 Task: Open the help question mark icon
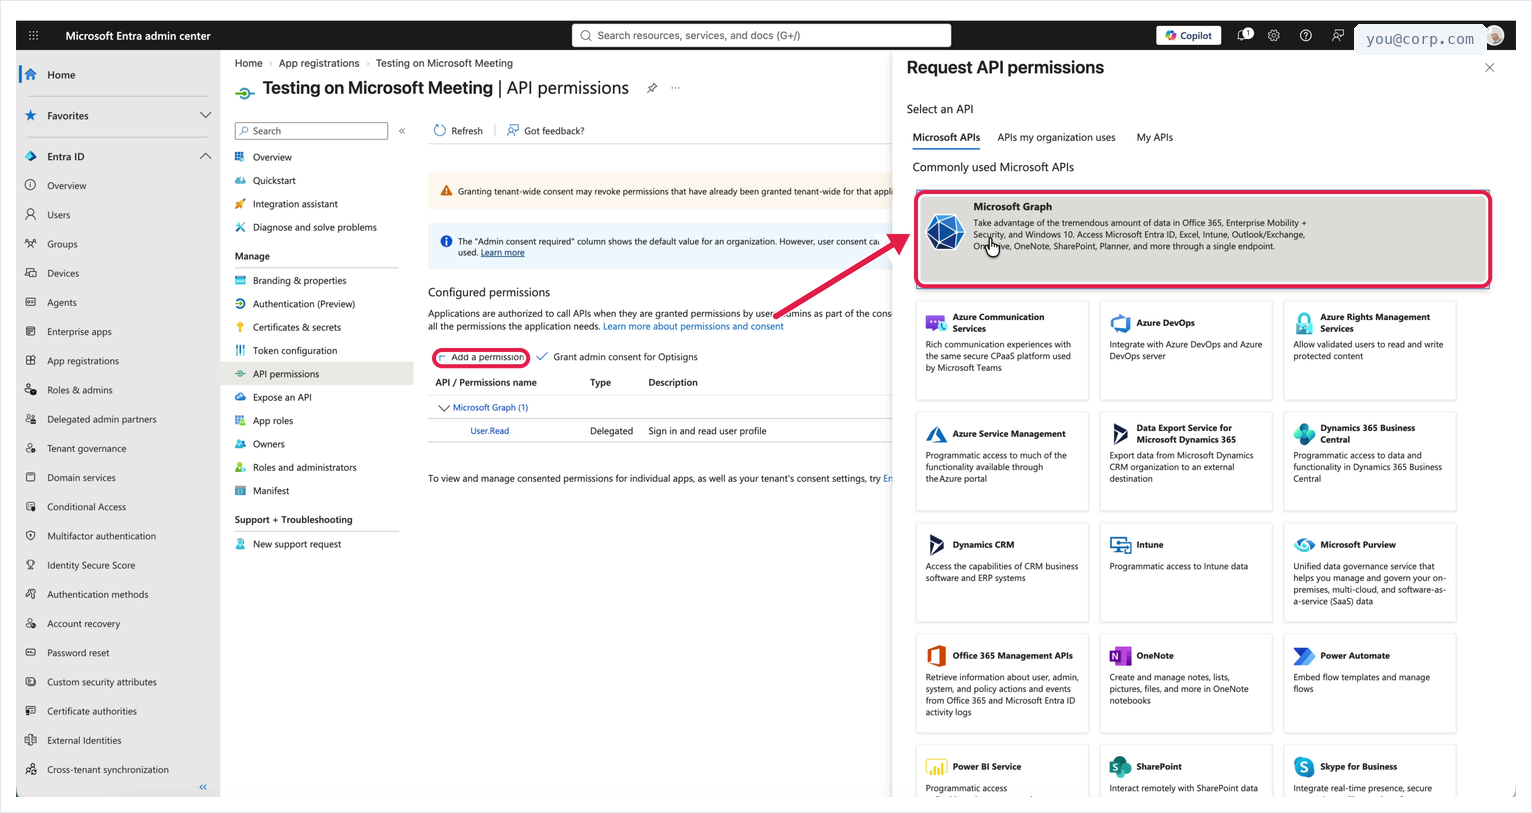click(1306, 35)
